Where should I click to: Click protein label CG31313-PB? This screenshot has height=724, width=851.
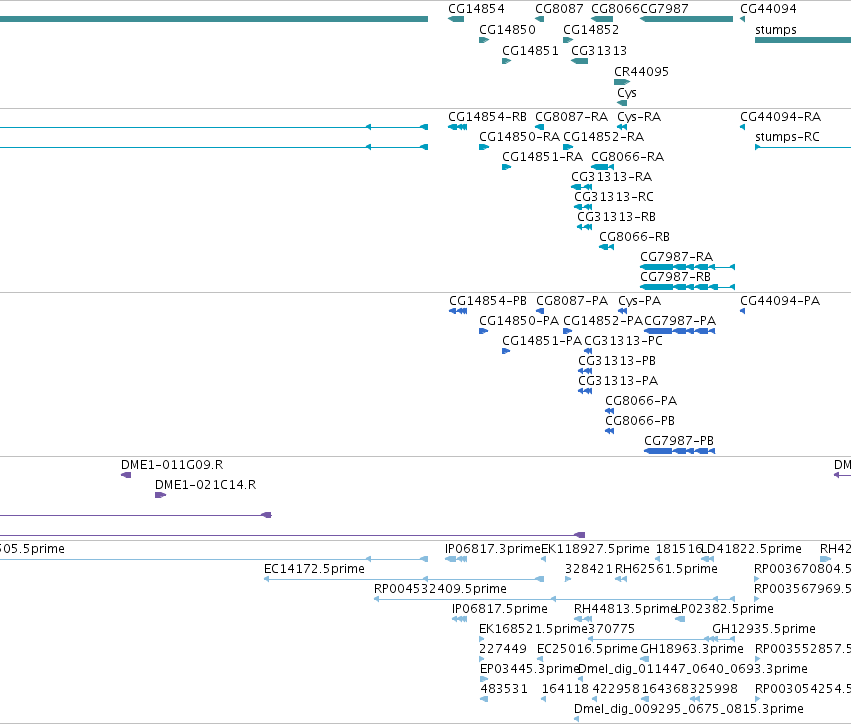617,361
